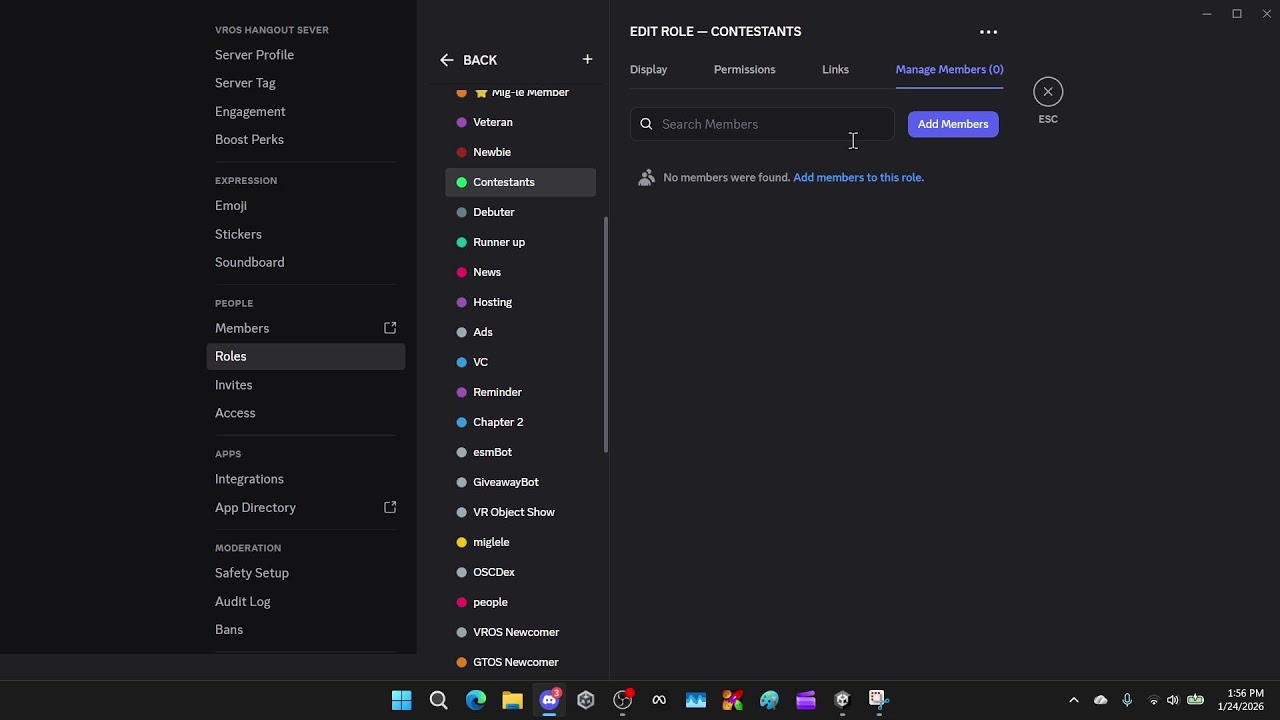Click the volume icon in system tray

(x=1173, y=700)
